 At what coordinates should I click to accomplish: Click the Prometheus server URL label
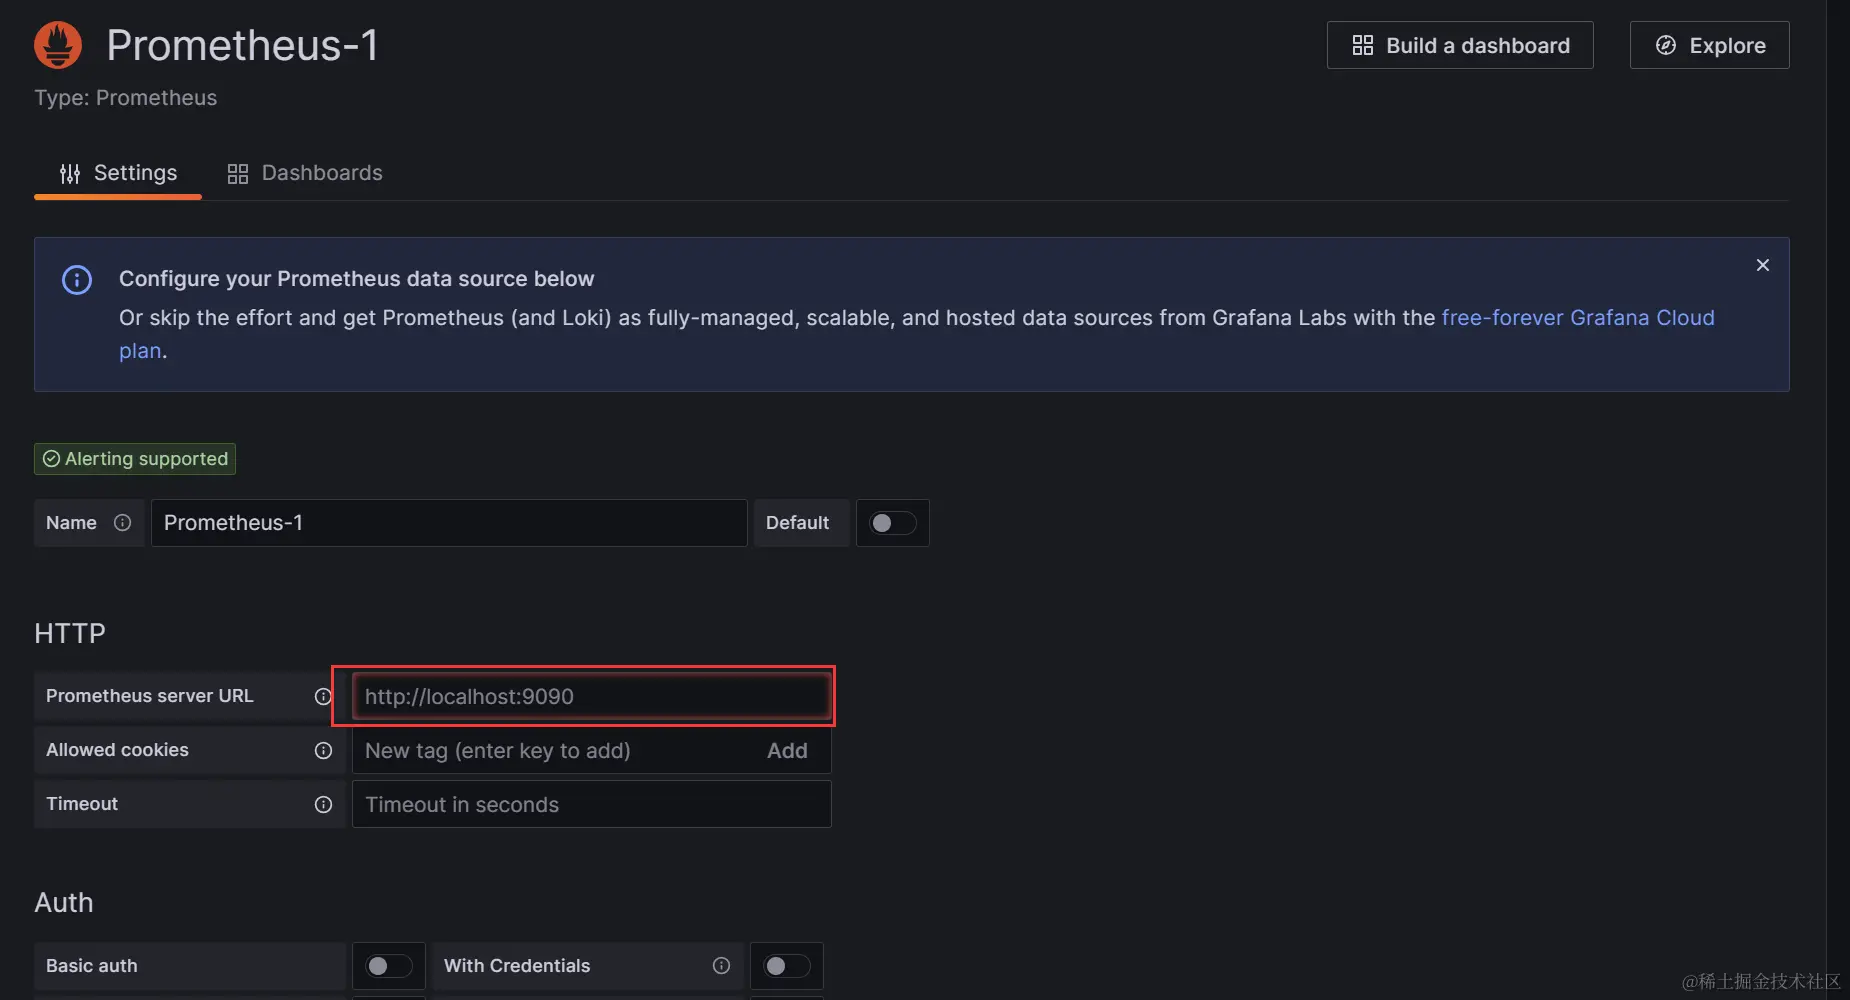click(x=150, y=696)
